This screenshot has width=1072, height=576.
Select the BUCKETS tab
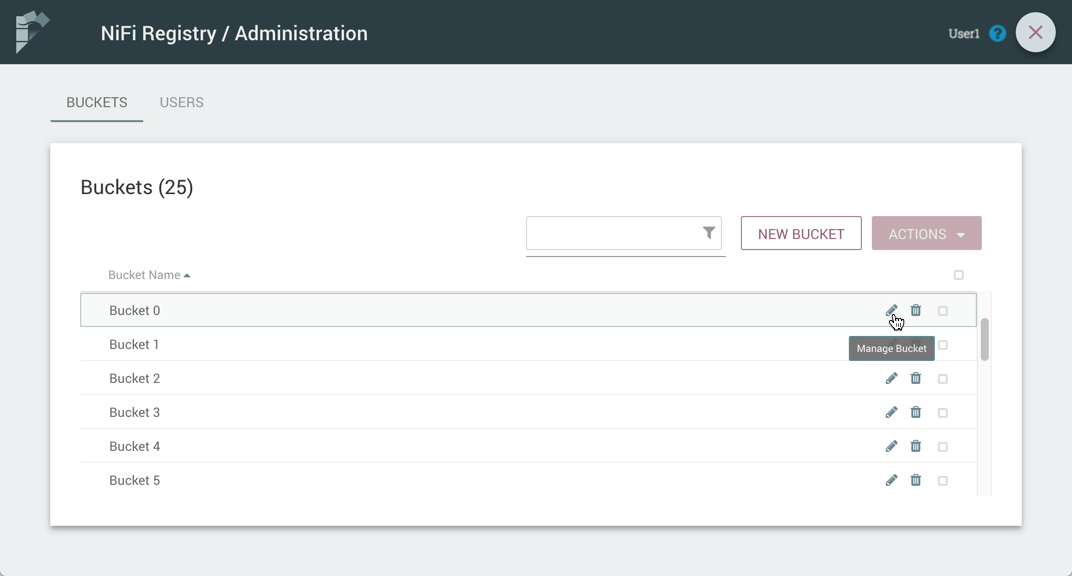(x=97, y=102)
